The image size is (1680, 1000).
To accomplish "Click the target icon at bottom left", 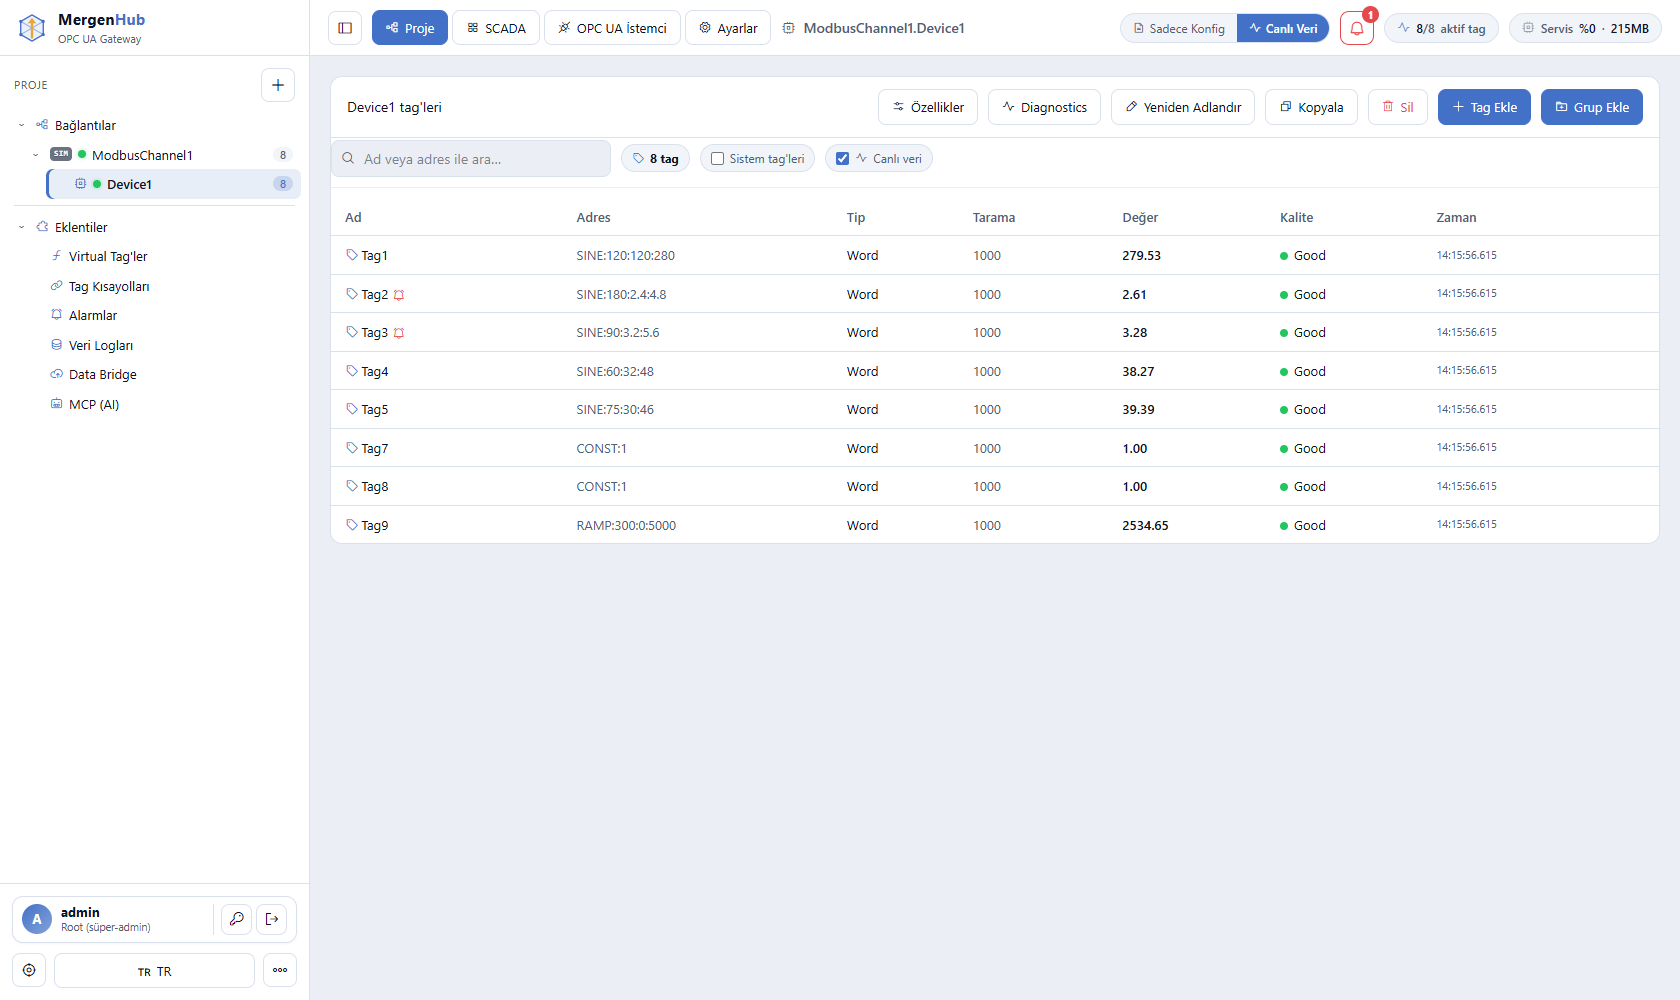I will click(x=29, y=970).
